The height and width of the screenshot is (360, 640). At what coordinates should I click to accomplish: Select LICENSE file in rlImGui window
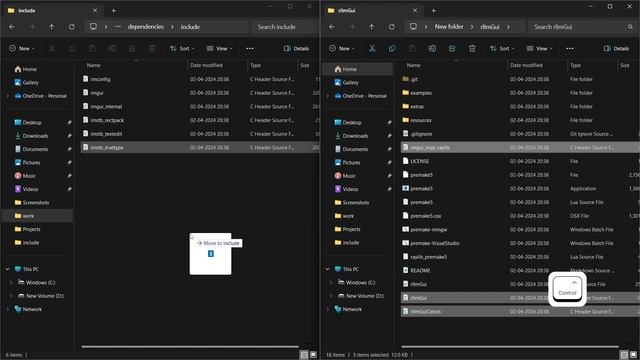520,161
